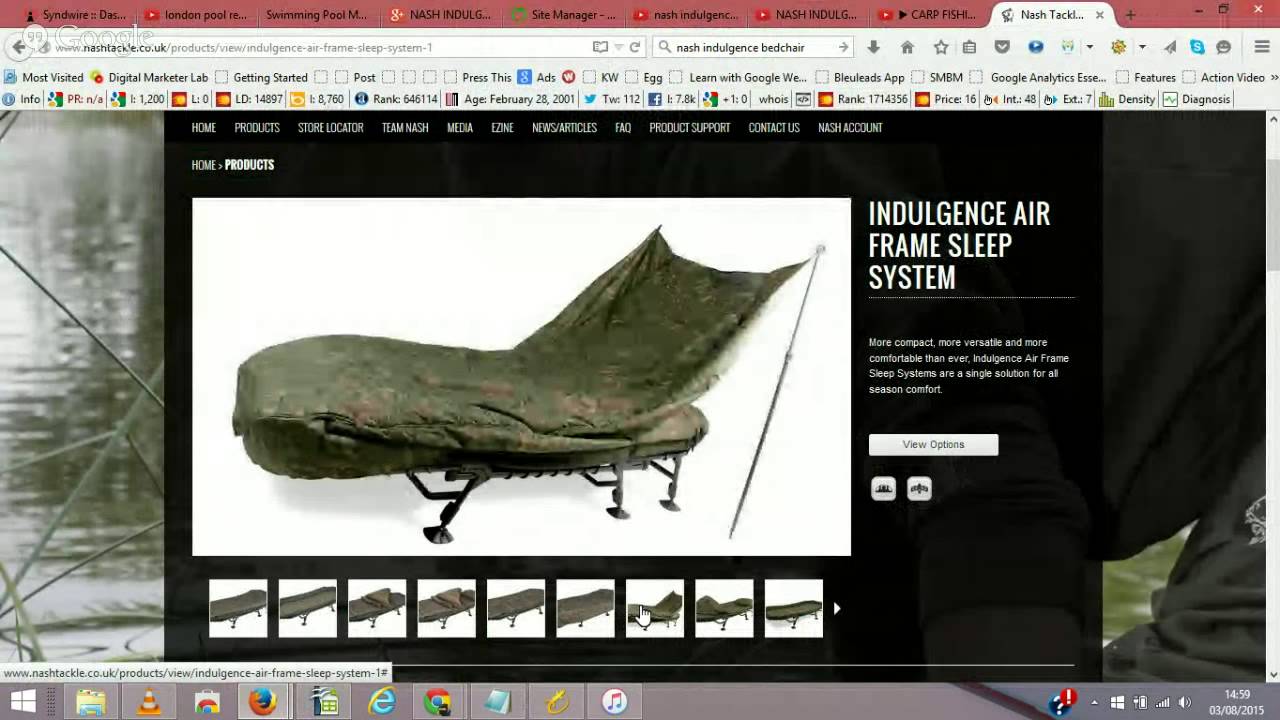Click the View Options button
This screenshot has width=1280, height=720.
tap(933, 445)
